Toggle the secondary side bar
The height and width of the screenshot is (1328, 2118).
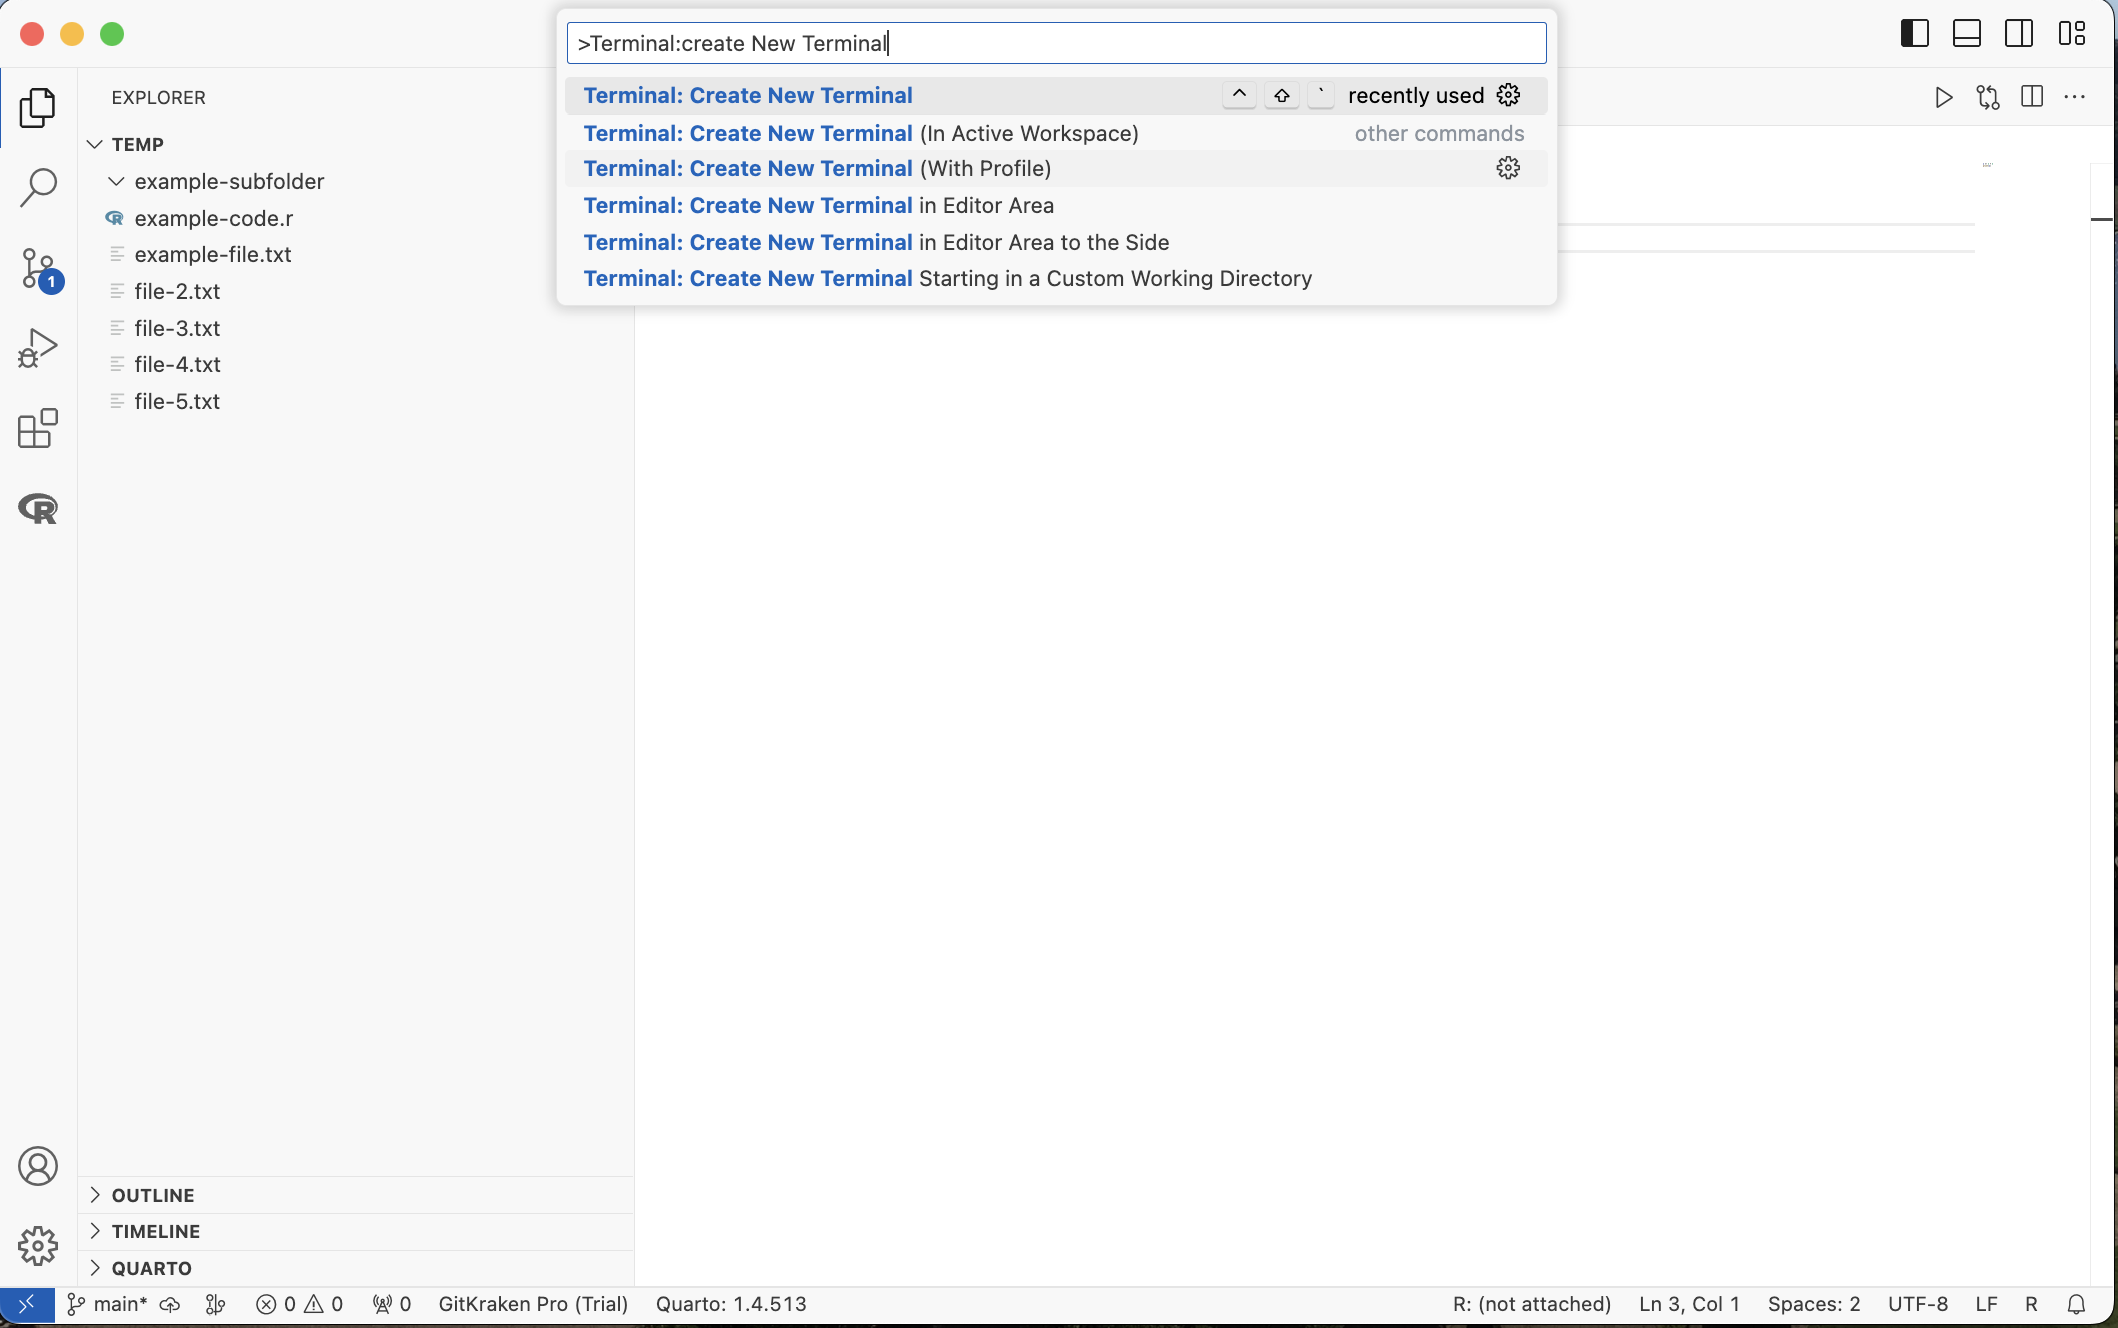pyautogui.click(x=2018, y=33)
